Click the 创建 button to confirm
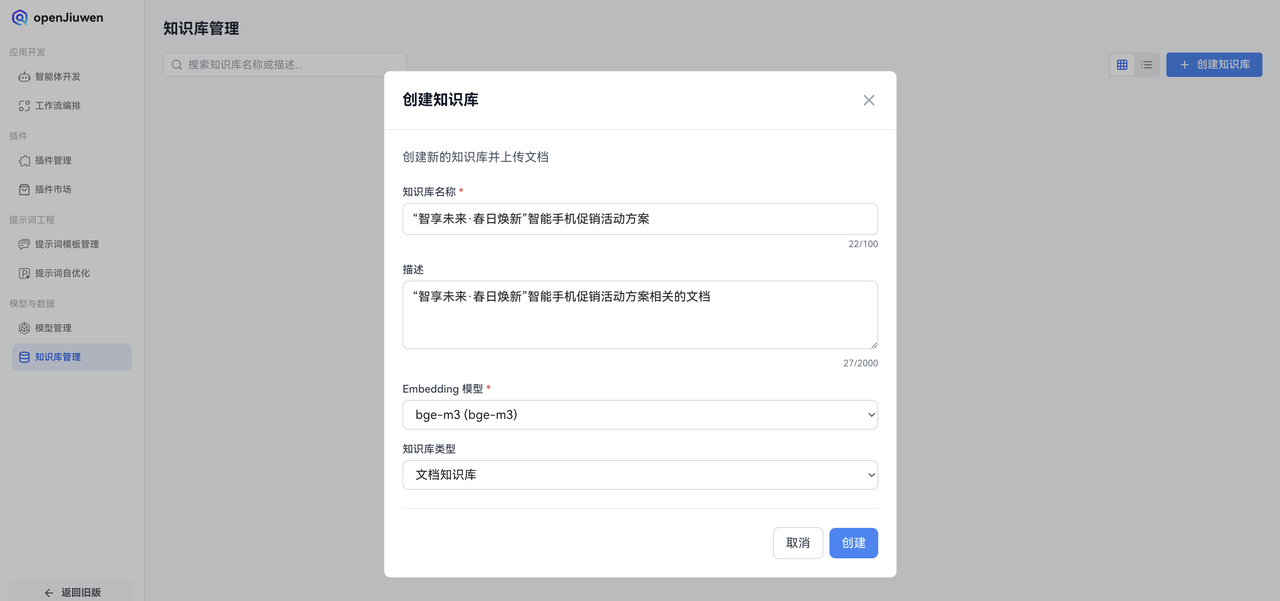Image resolution: width=1280 pixels, height=601 pixels. pos(853,542)
